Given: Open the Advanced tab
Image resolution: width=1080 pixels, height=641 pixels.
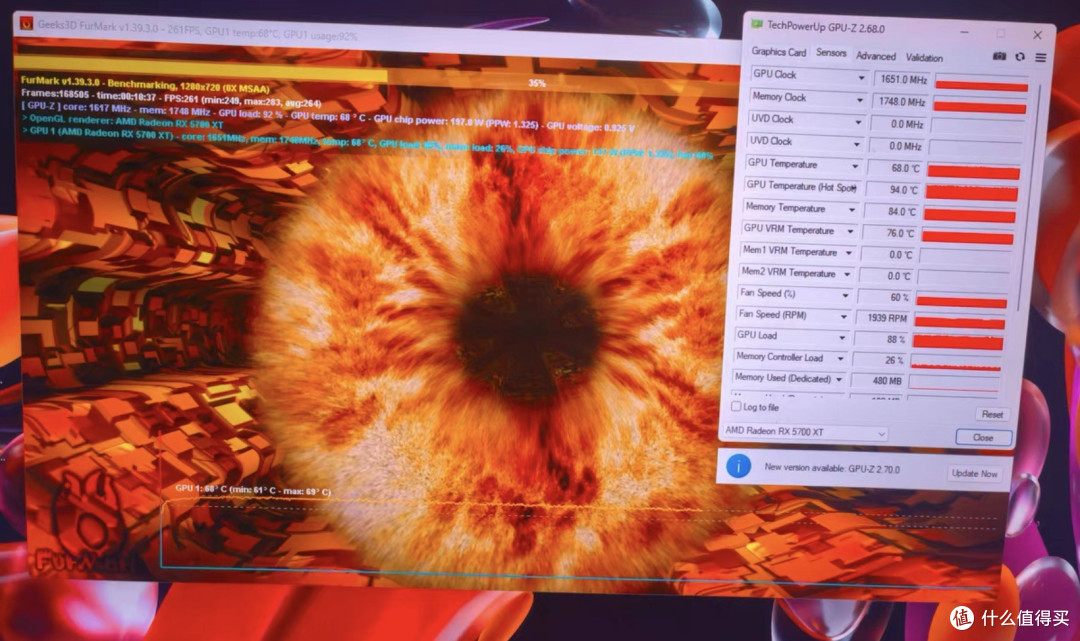Looking at the screenshot, I should click(x=875, y=56).
